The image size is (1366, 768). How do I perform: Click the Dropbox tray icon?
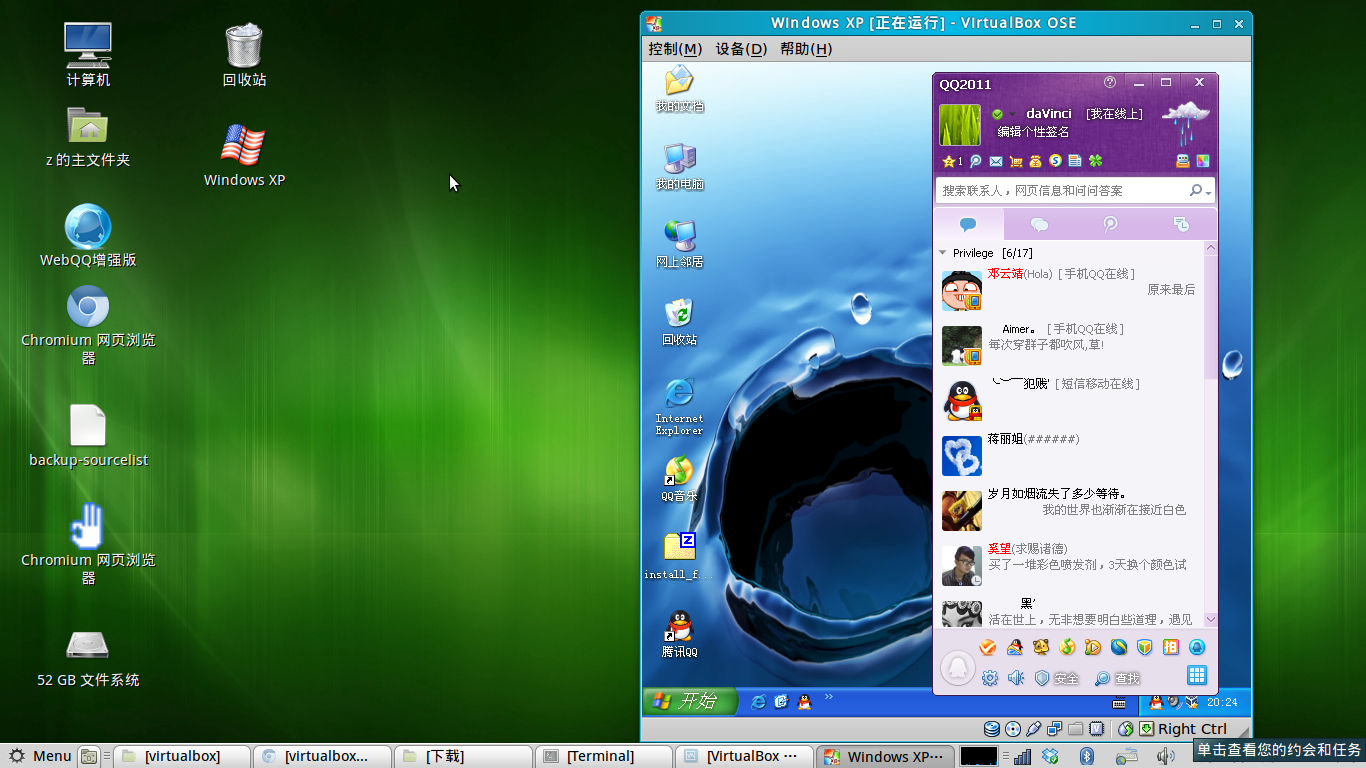point(1051,756)
